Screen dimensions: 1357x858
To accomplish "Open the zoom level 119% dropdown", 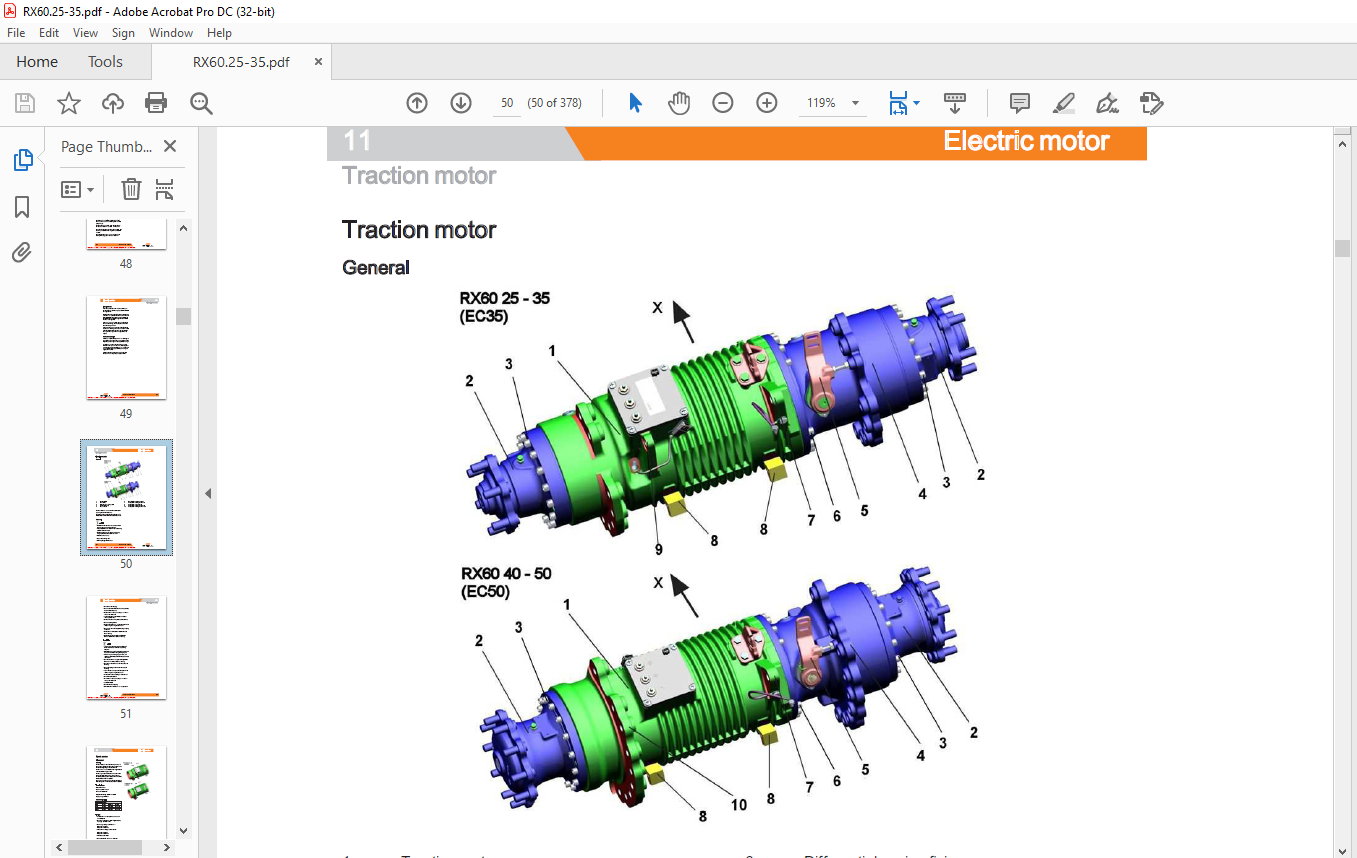I will click(856, 103).
